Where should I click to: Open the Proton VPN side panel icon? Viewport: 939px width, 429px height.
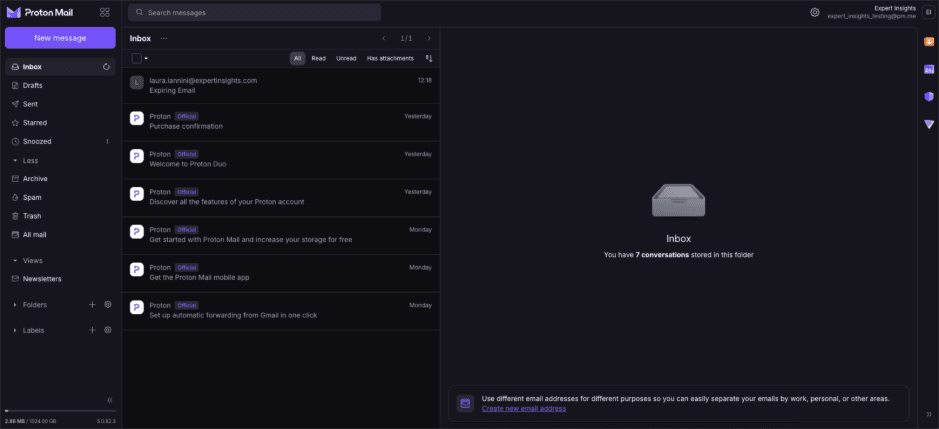929,124
